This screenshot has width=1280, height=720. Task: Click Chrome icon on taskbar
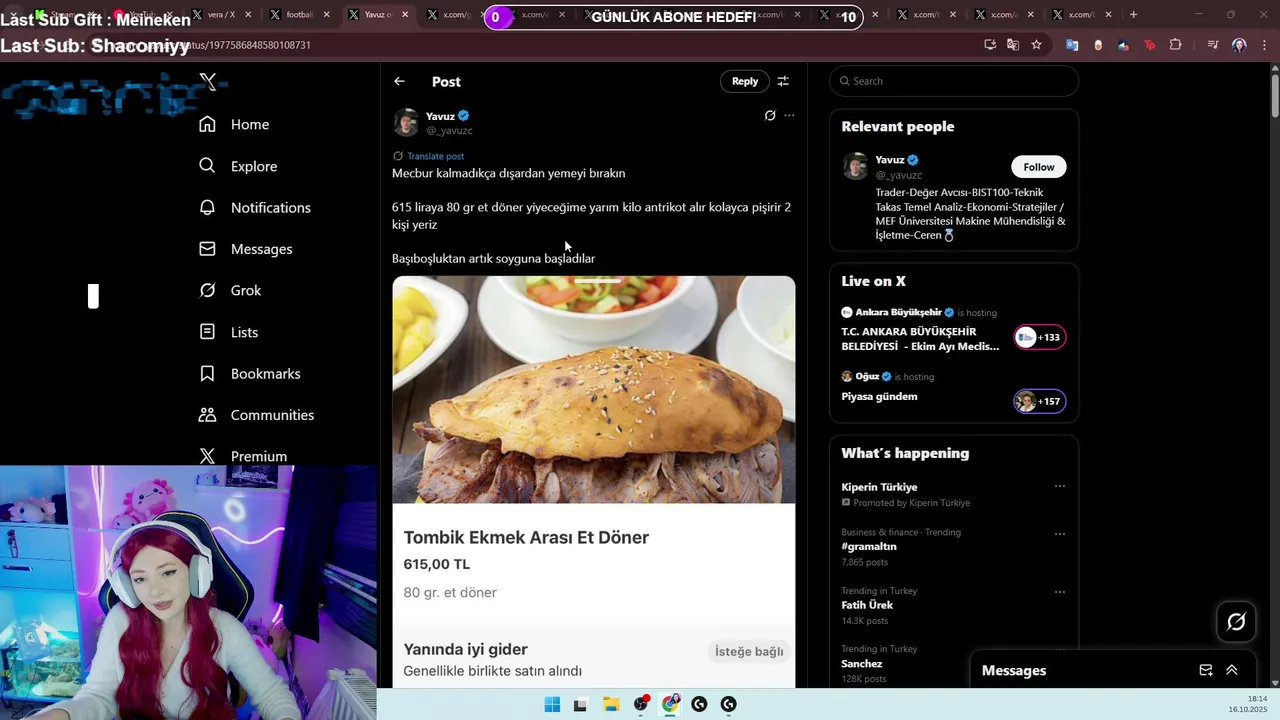click(670, 704)
